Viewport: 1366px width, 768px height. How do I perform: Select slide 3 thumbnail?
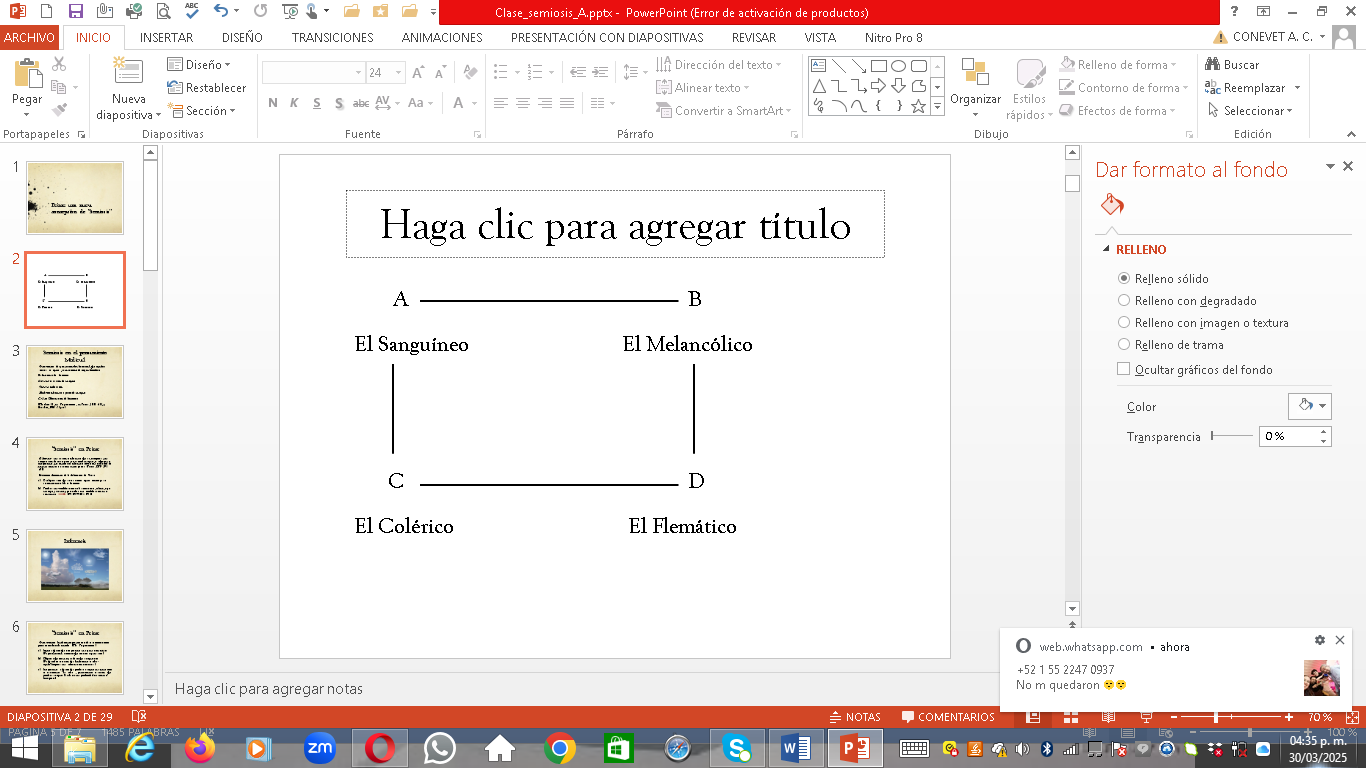click(75, 382)
